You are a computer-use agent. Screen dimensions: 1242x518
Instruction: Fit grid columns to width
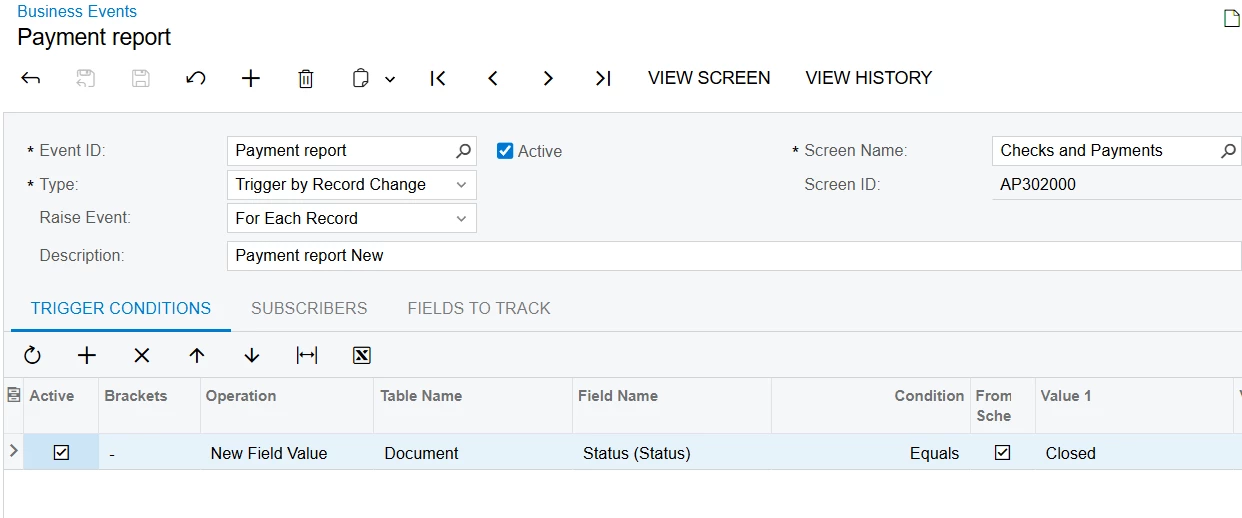307,355
